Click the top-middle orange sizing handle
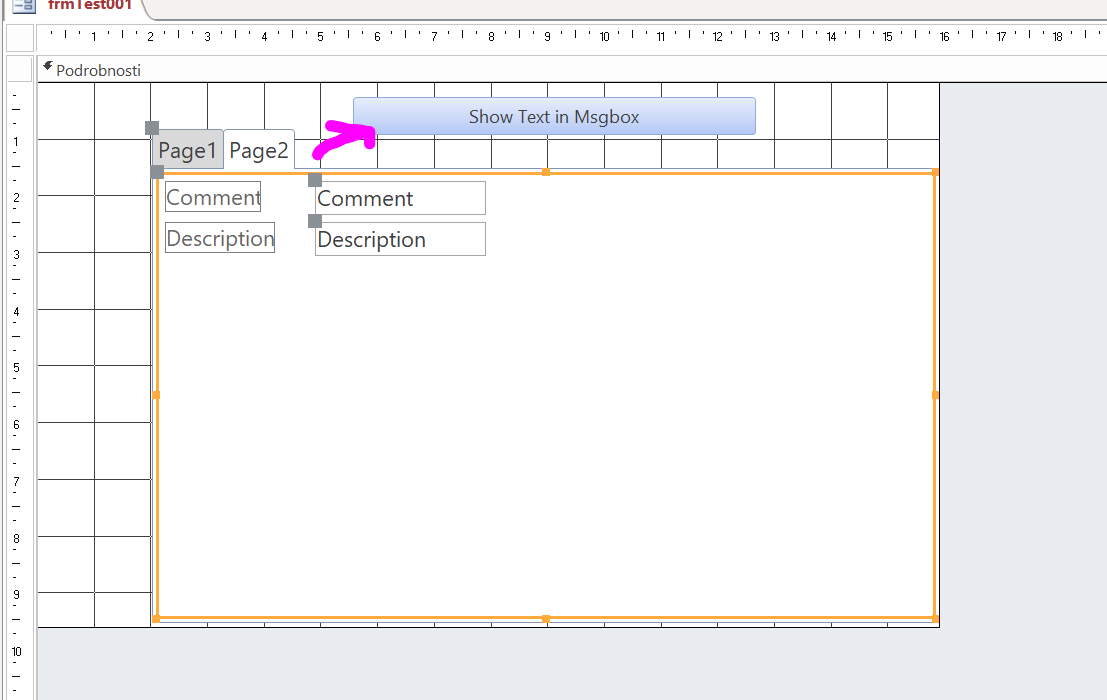Viewport: 1107px width, 700px height. pyautogui.click(x=546, y=172)
